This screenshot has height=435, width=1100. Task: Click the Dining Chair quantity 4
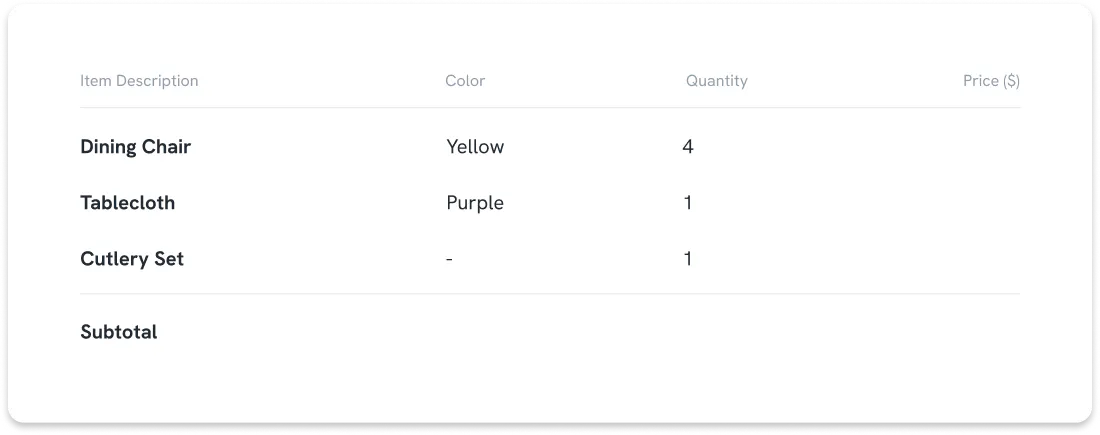click(x=688, y=147)
